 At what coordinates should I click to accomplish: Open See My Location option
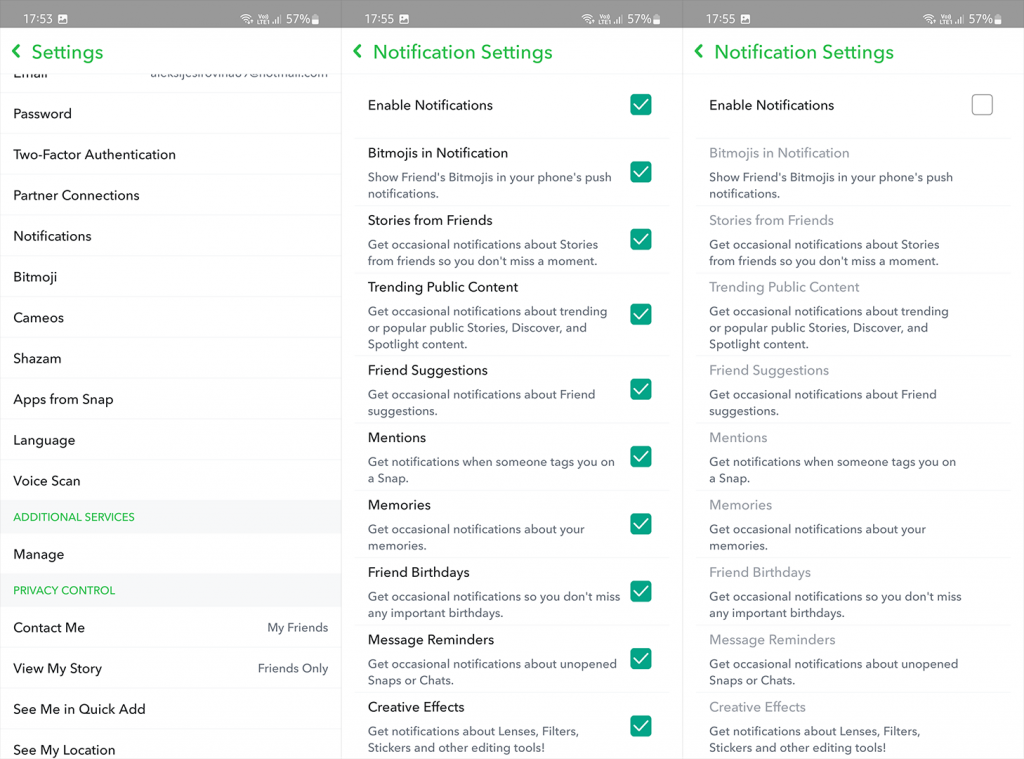pyautogui.click(x=170, y=745)
